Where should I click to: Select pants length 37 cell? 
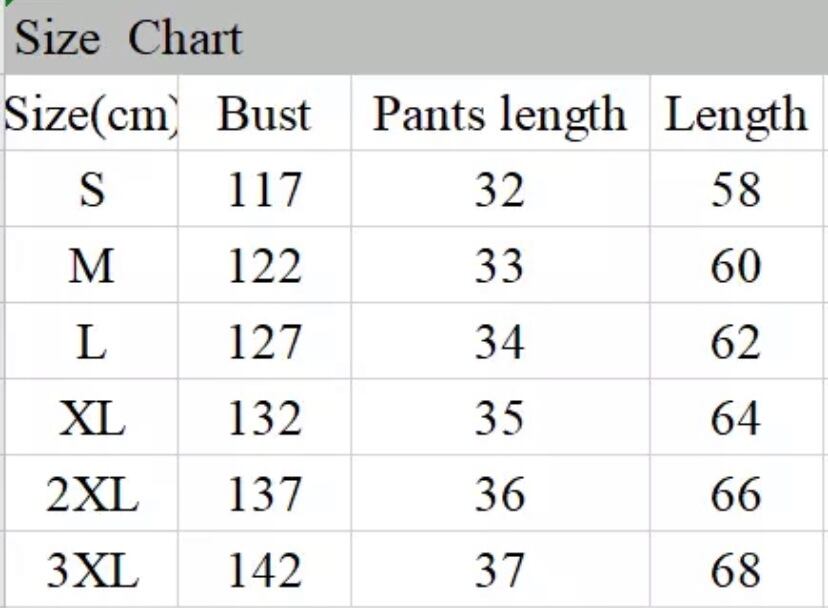(499, 570)
